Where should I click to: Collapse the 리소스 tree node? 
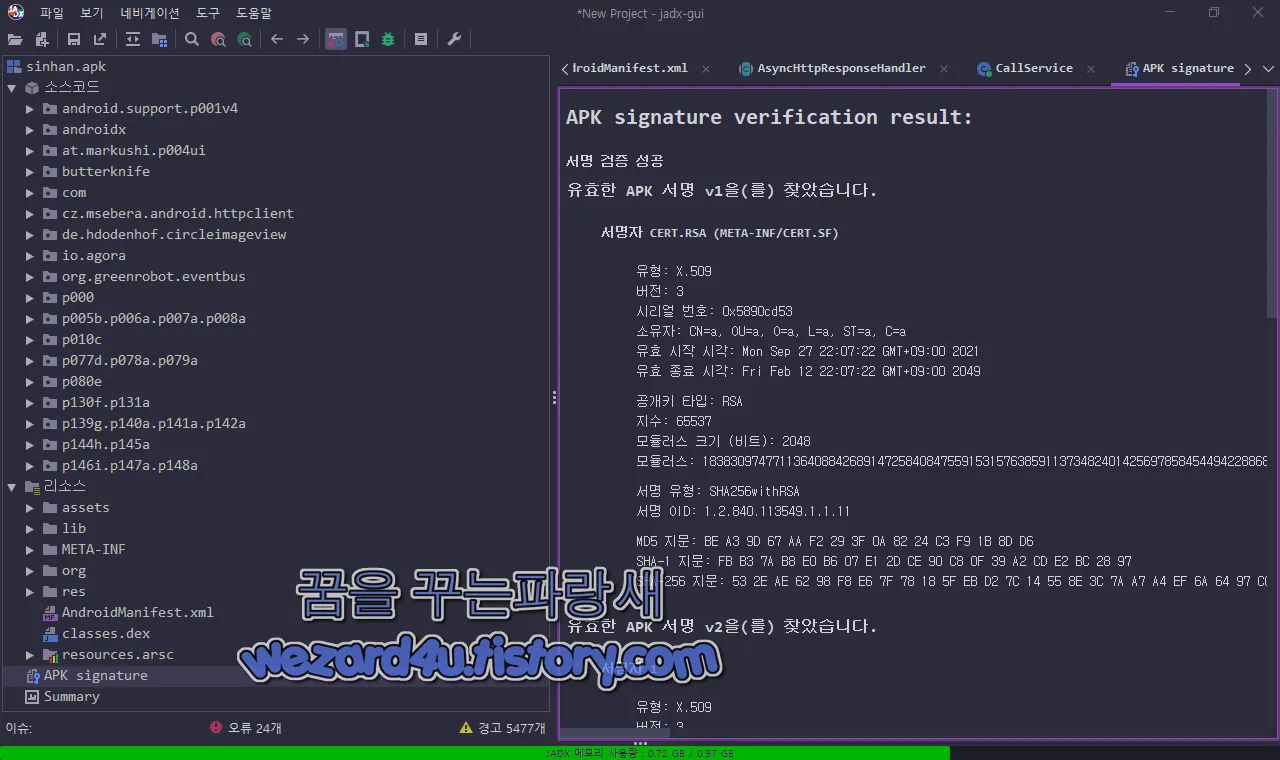(12, 486)
